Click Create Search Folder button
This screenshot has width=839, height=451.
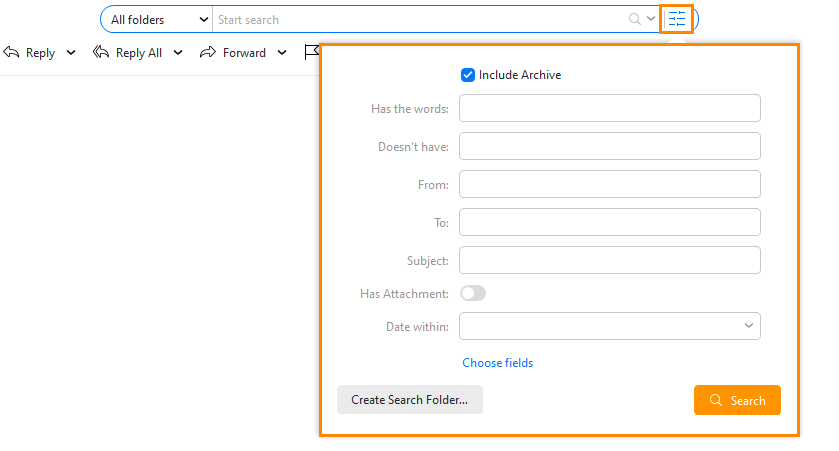[x=410, y=400]
